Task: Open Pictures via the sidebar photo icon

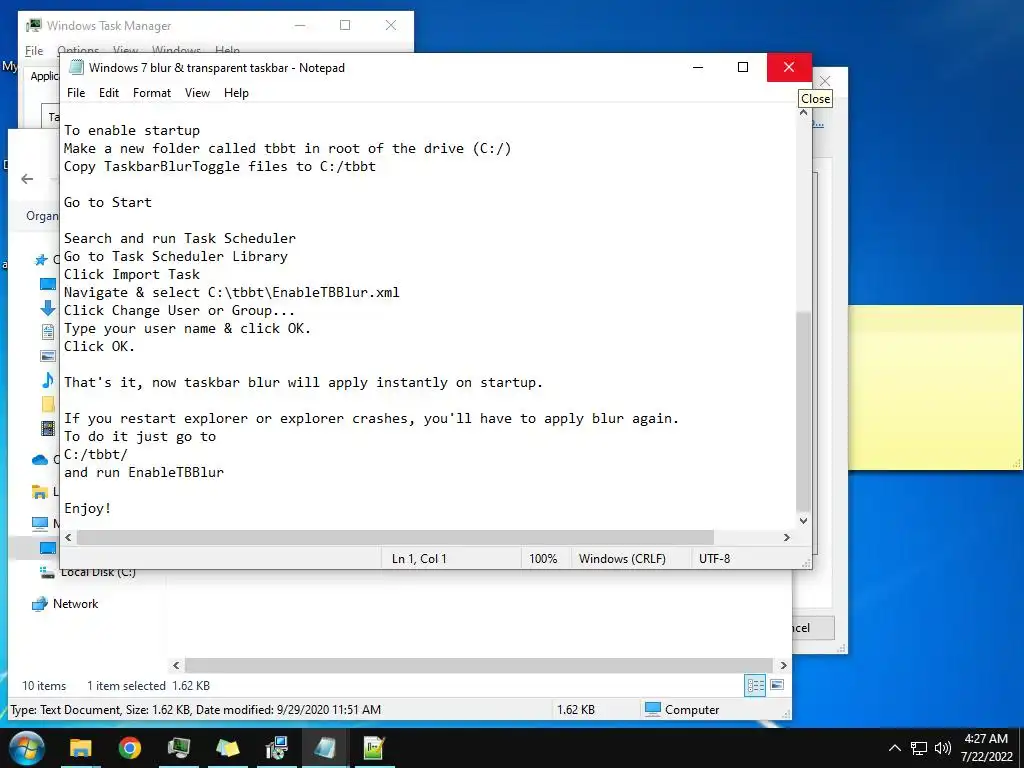Action: point(48,356)
